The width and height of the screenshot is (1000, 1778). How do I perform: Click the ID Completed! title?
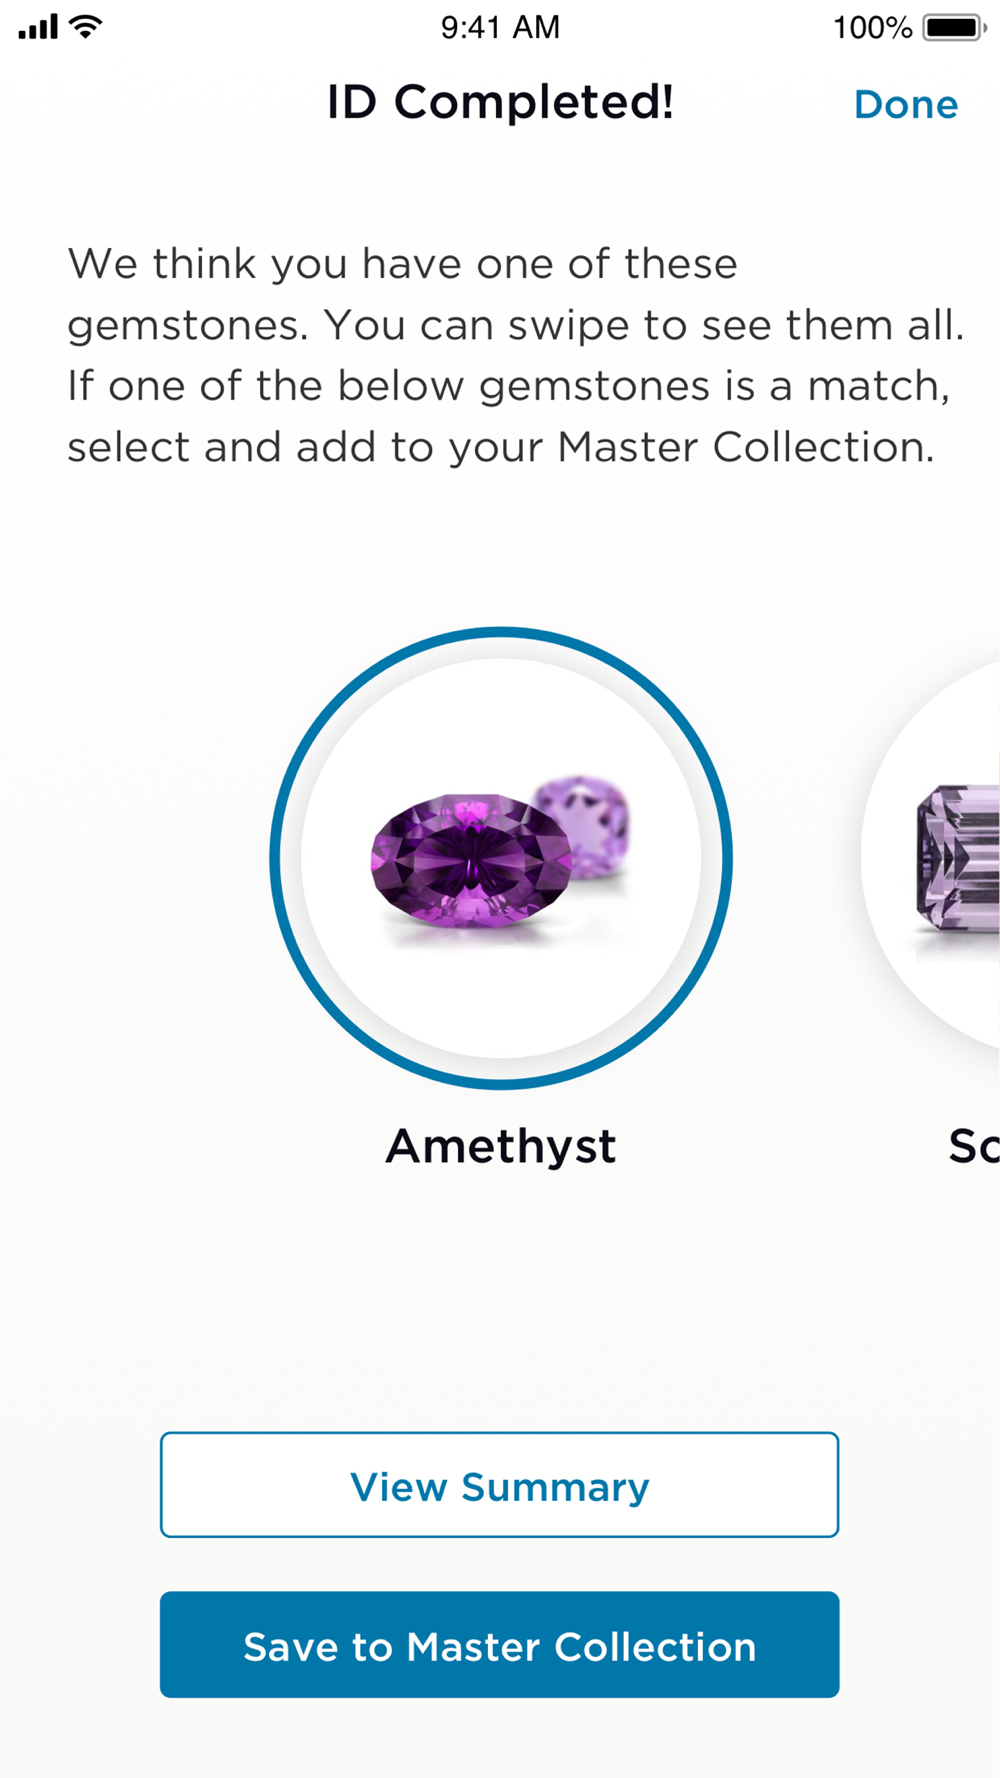(x=500, y=102)
